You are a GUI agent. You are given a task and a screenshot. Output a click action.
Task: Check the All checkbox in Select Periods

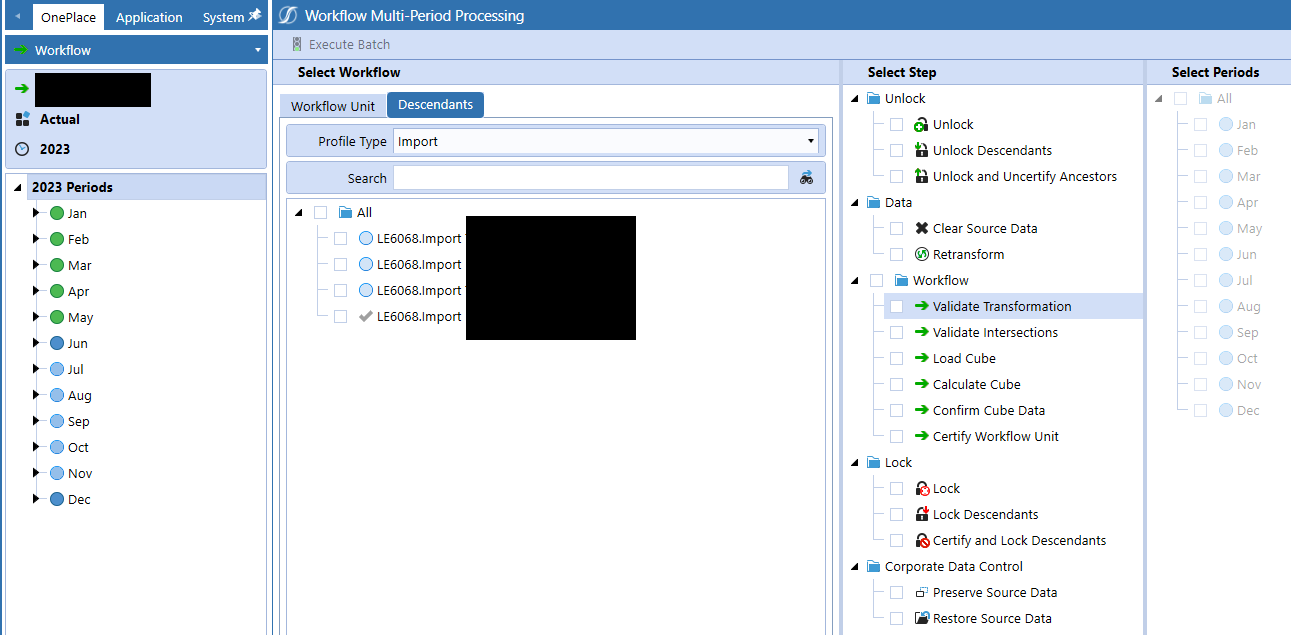click(1182, 98)
